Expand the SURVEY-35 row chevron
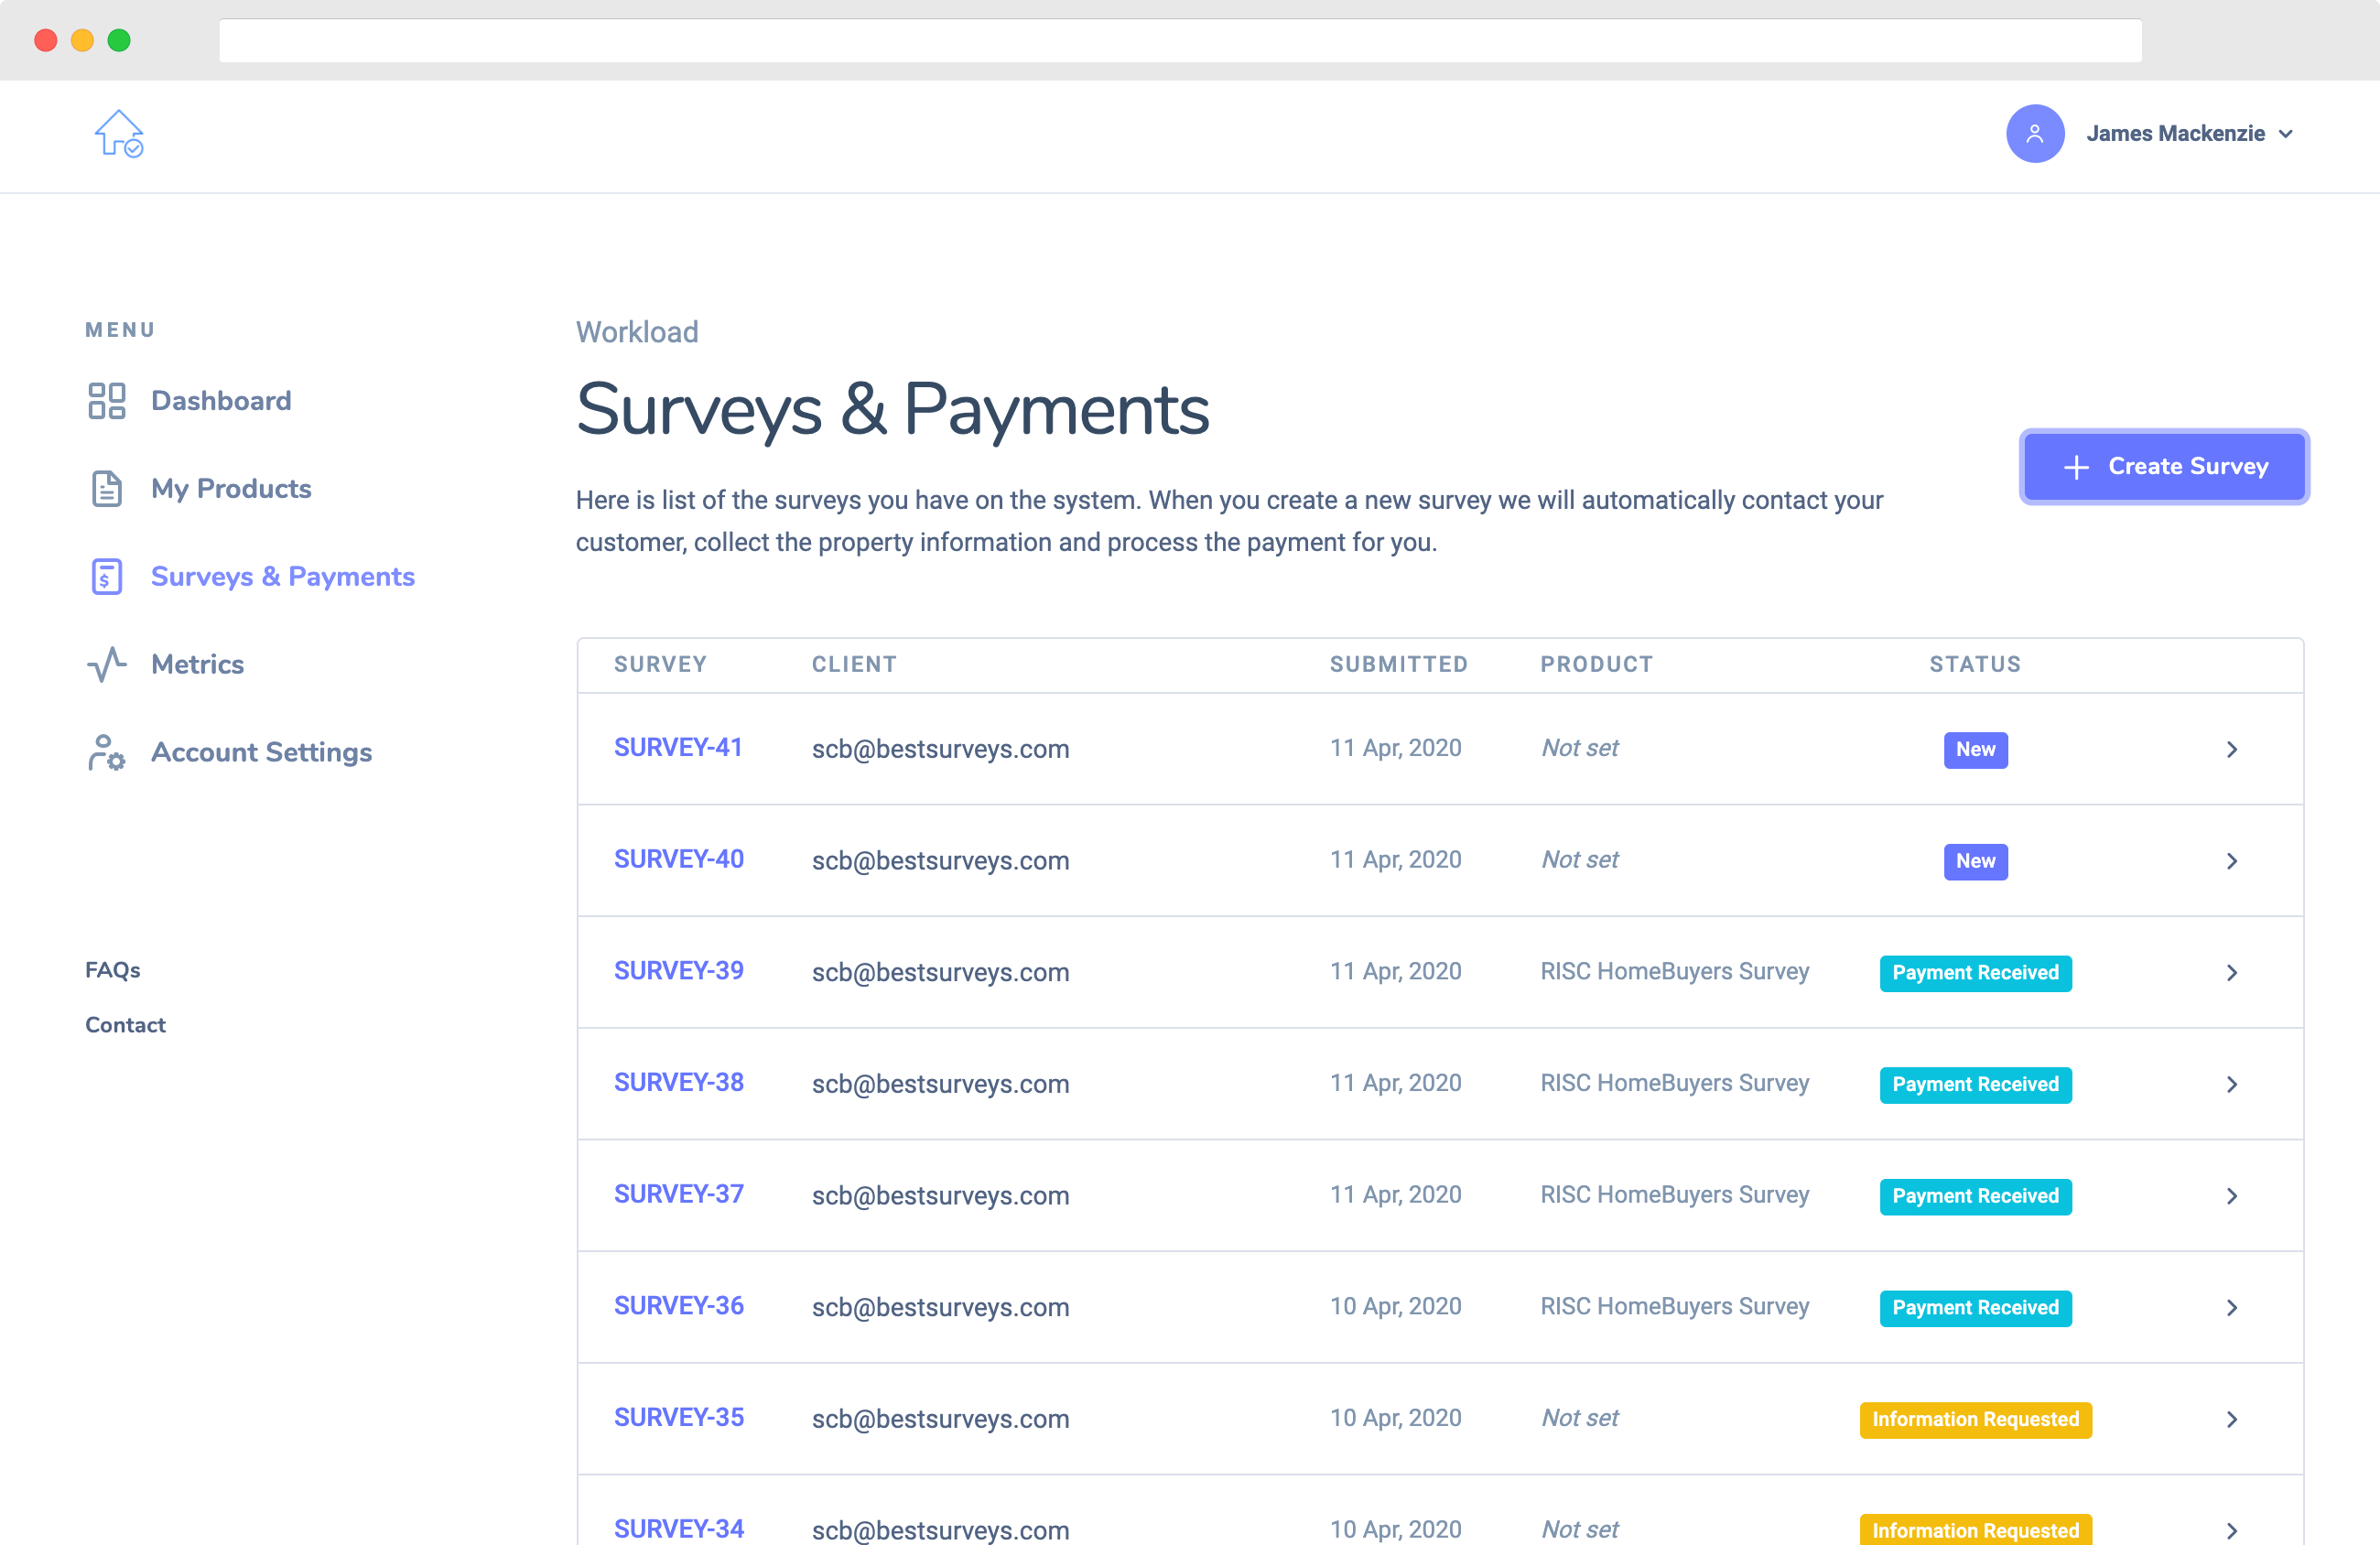The height and width of the screenshot is (1545, 2380). pyautogui.click(x=2231, y=1419)
